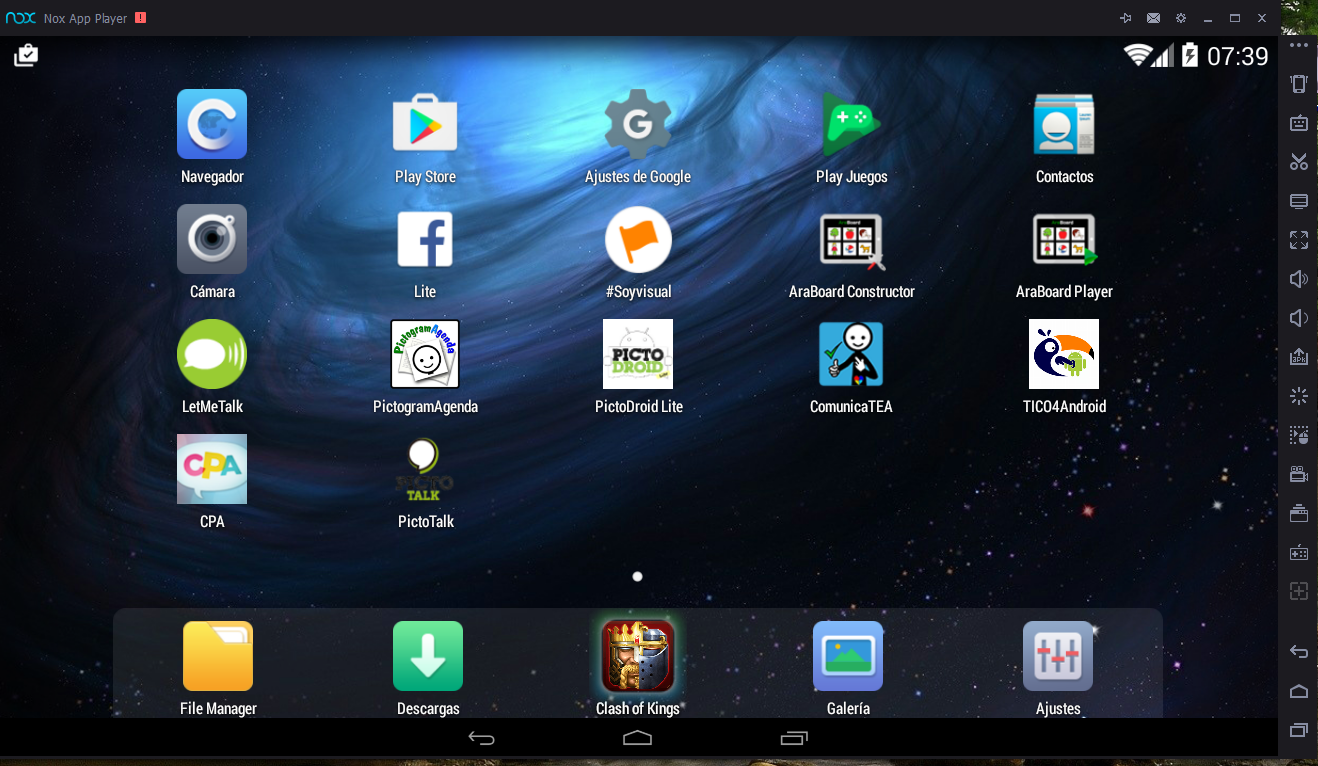Open the toolbox icon in sidebar
This screenshot has height=766, width=1318.
pyautogui.click(x=1299, y=513)
